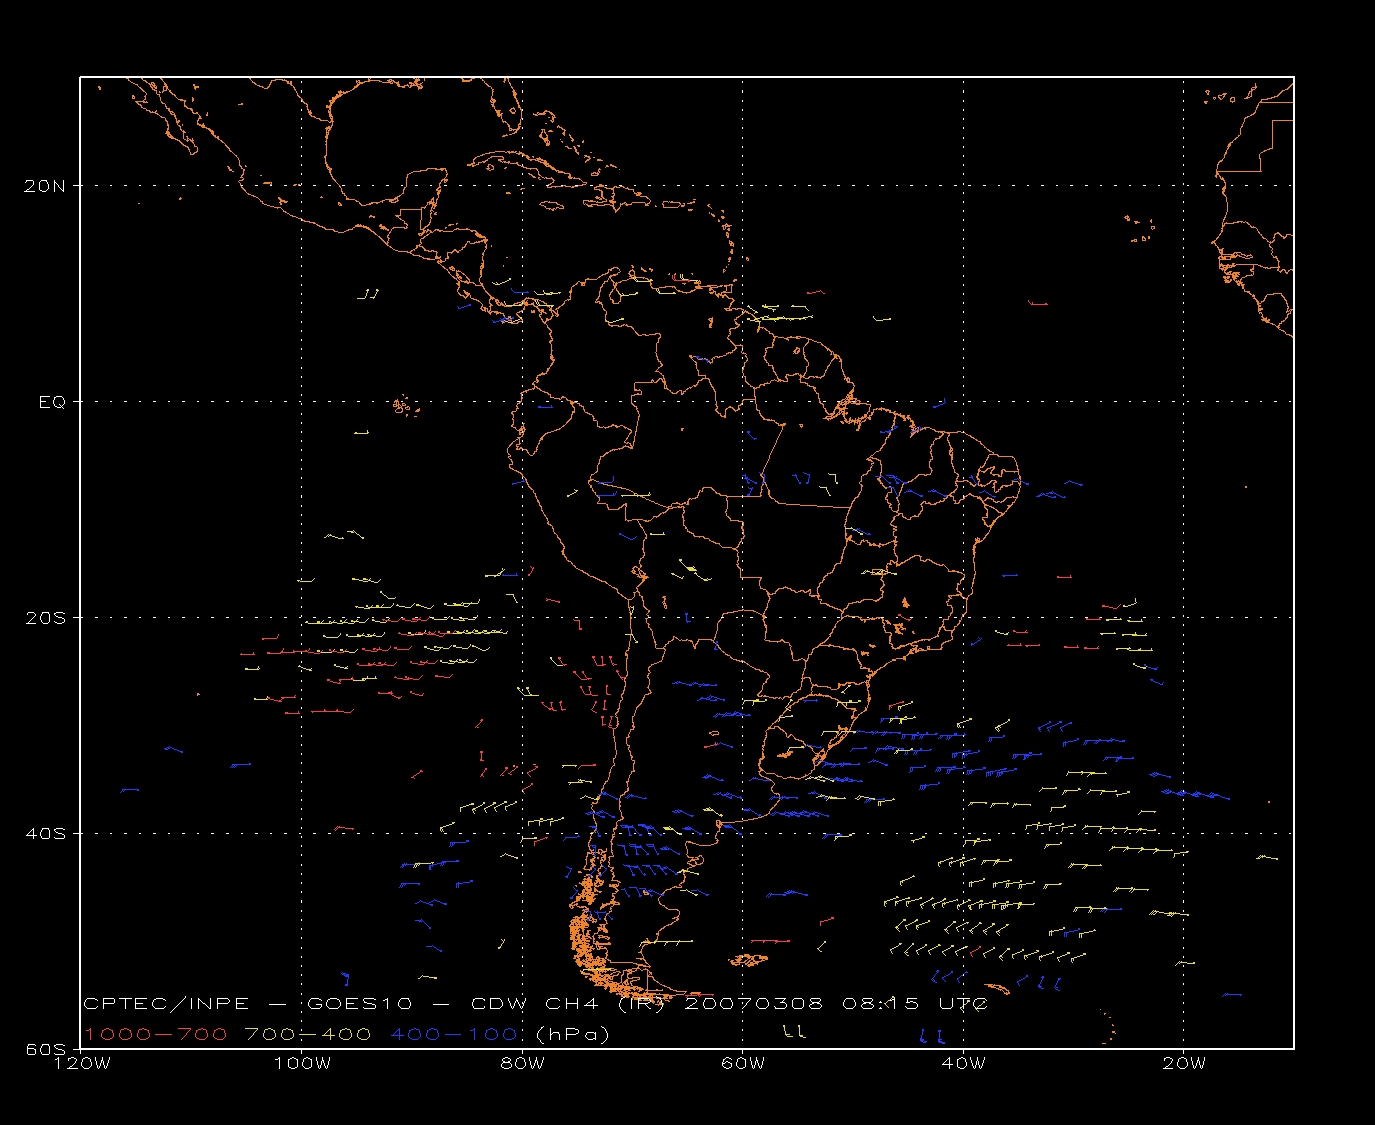Click the CDW CH4 (IR) label

567,1004
